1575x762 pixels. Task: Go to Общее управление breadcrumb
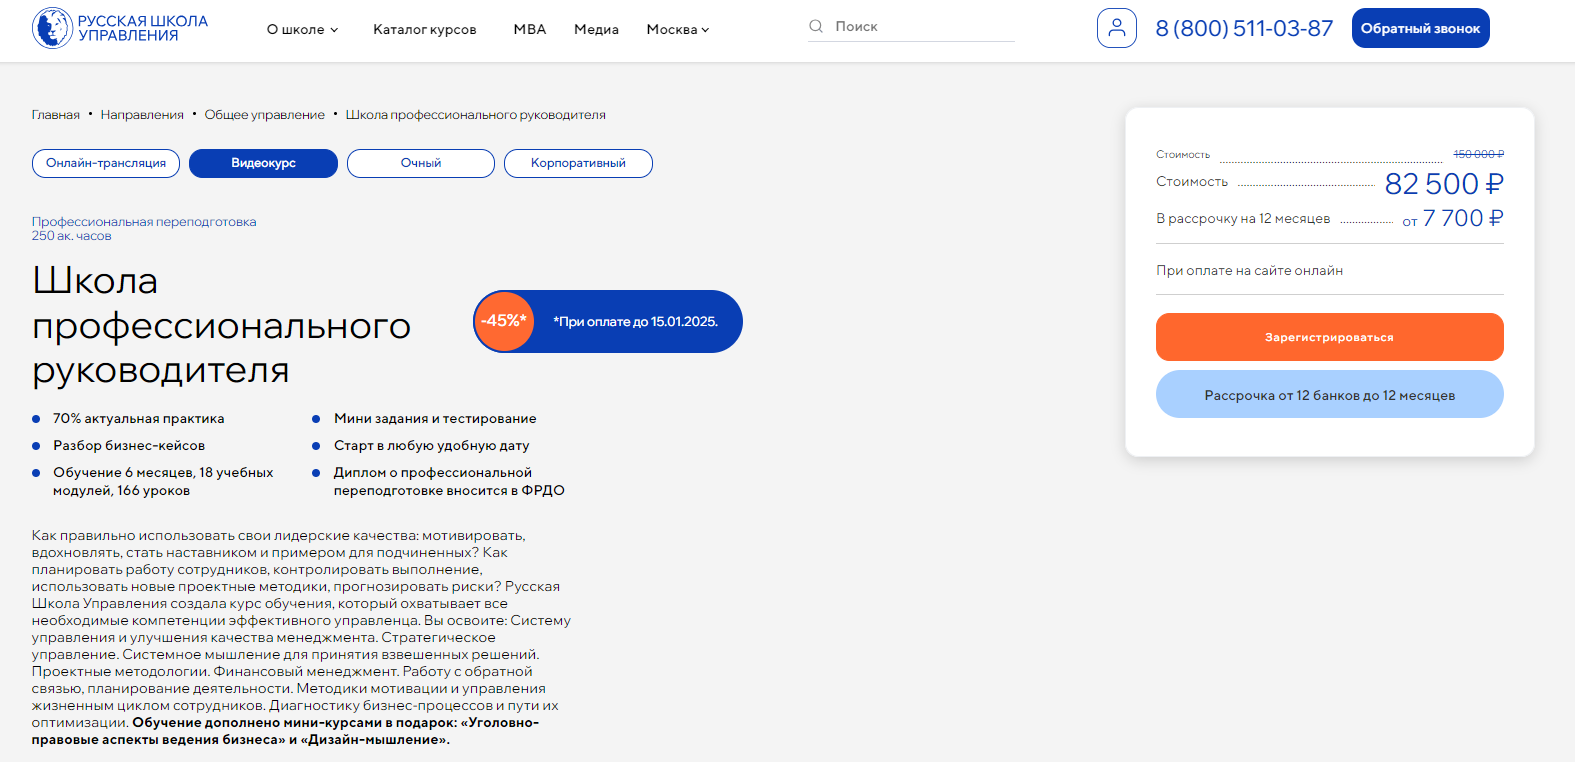pyautogui.click(x=265, y=115)
